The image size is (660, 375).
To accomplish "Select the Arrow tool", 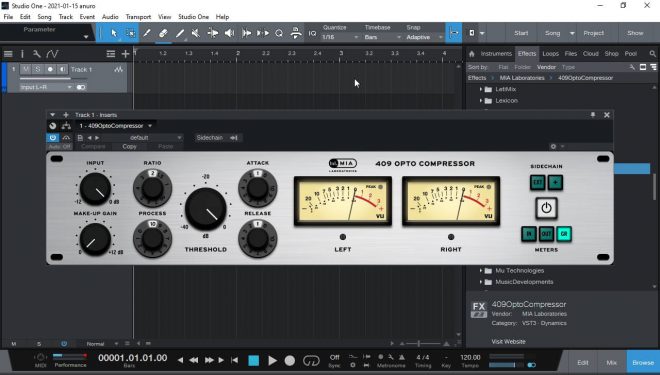I will click(x=114, y=33).
